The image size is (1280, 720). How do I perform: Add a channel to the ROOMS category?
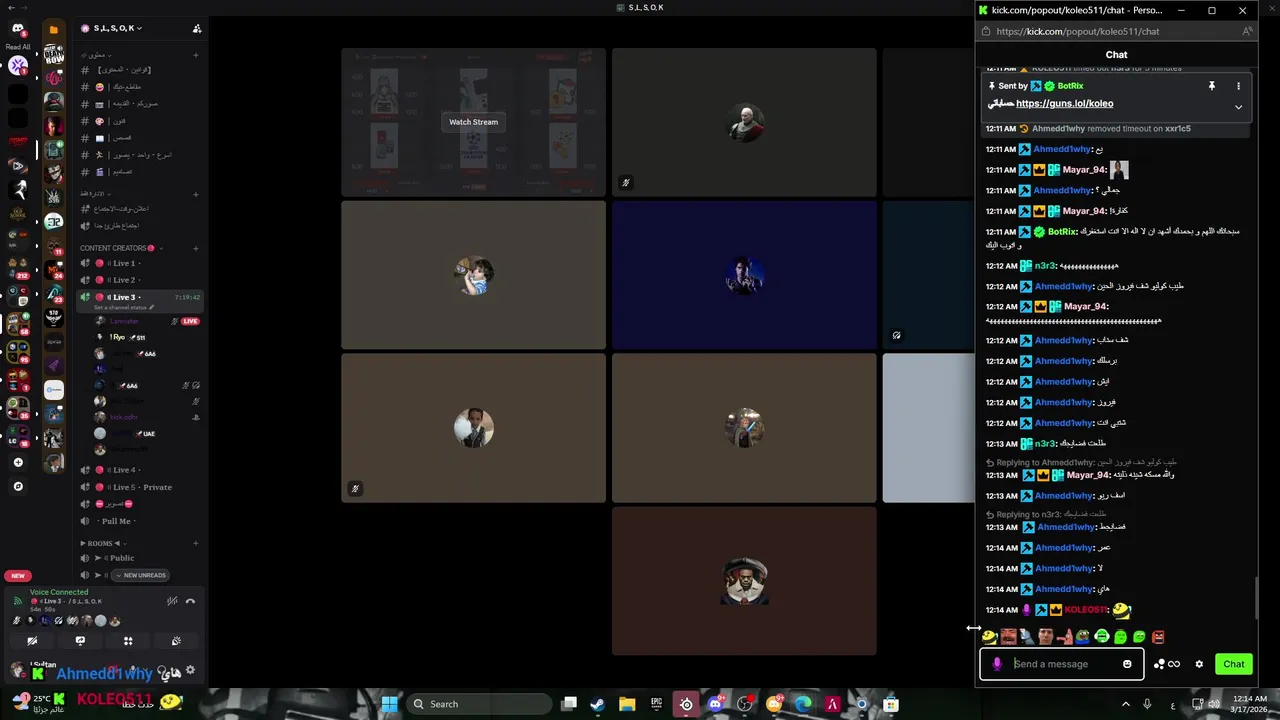click(196, 543)
